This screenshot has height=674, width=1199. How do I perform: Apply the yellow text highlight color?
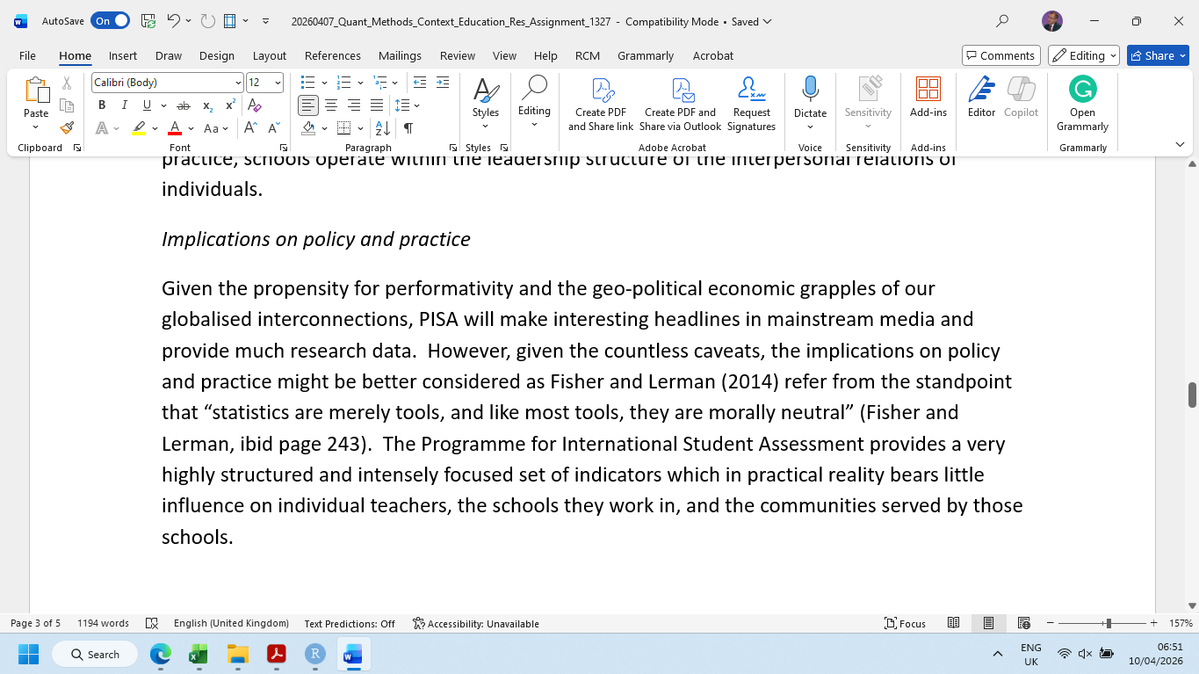click(138, 129)
